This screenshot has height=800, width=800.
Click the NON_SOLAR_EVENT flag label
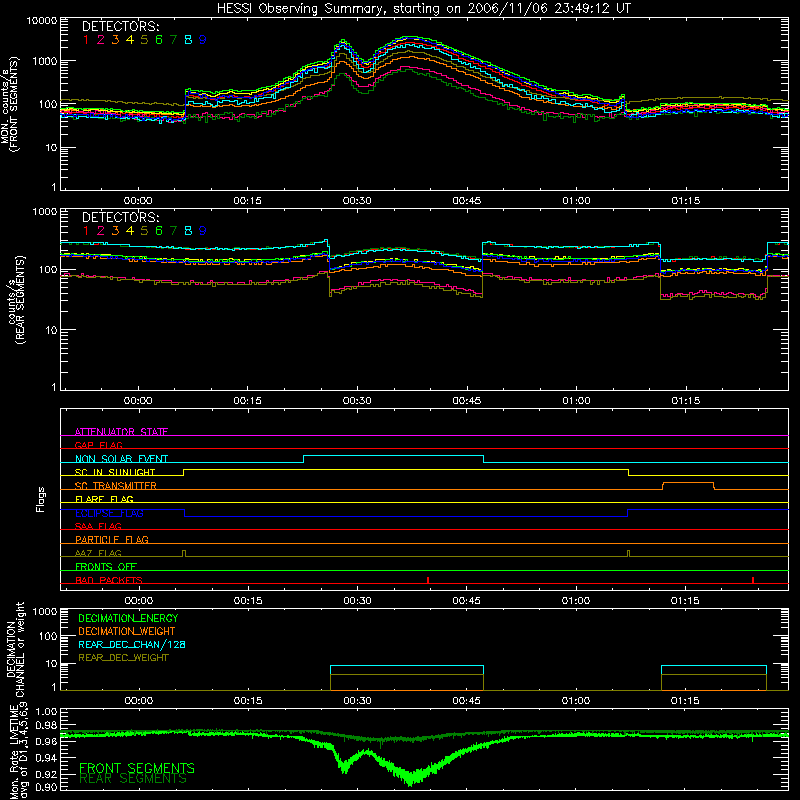click(x=121, y=459)
